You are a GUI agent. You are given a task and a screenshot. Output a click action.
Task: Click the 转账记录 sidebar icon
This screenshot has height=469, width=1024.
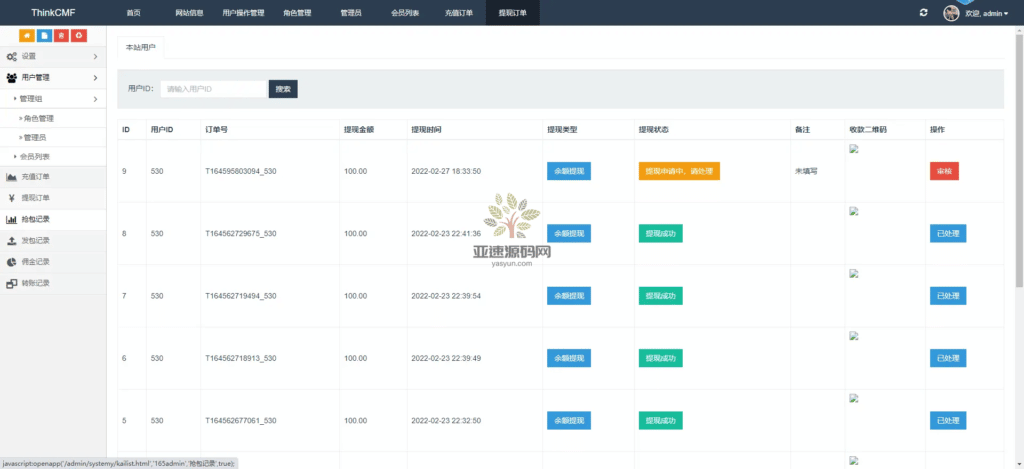point(11,283)
